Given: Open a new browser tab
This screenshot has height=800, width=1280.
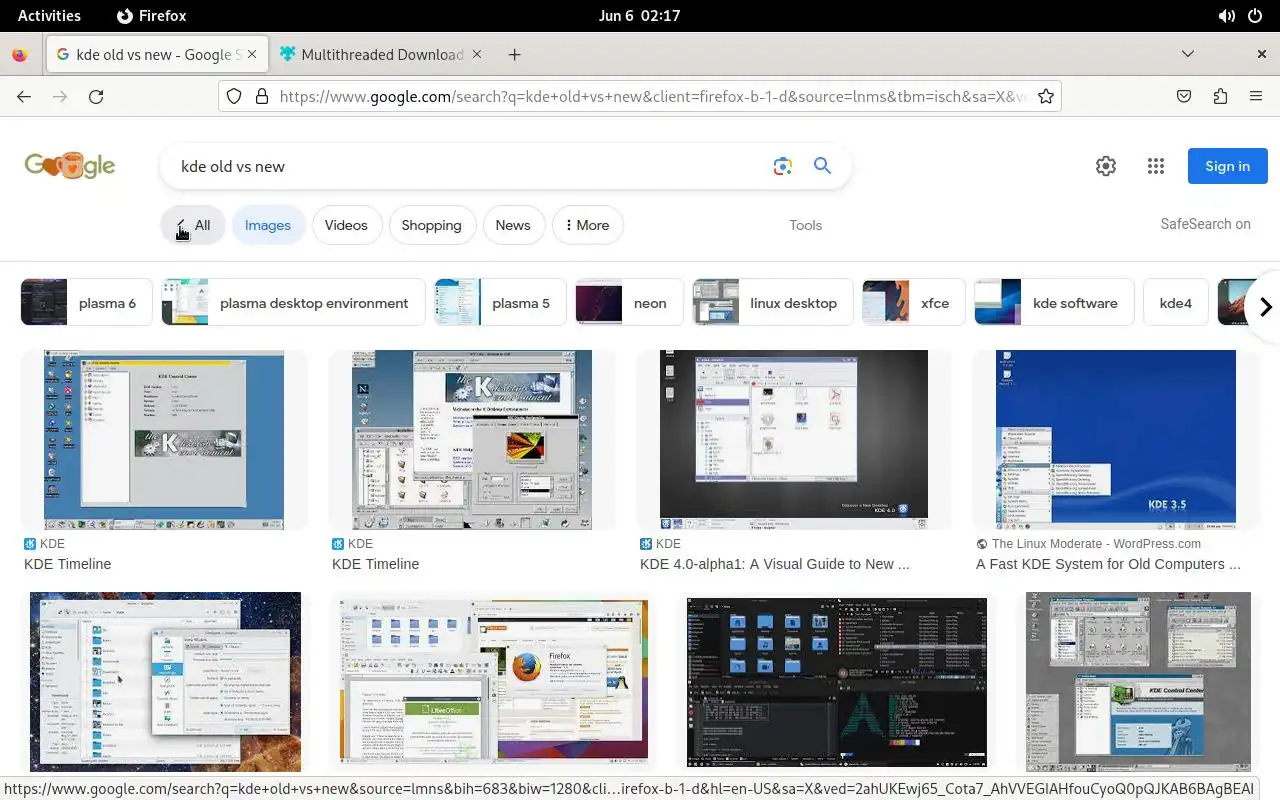Looking at the screenshot, I should tap(514, 54).
